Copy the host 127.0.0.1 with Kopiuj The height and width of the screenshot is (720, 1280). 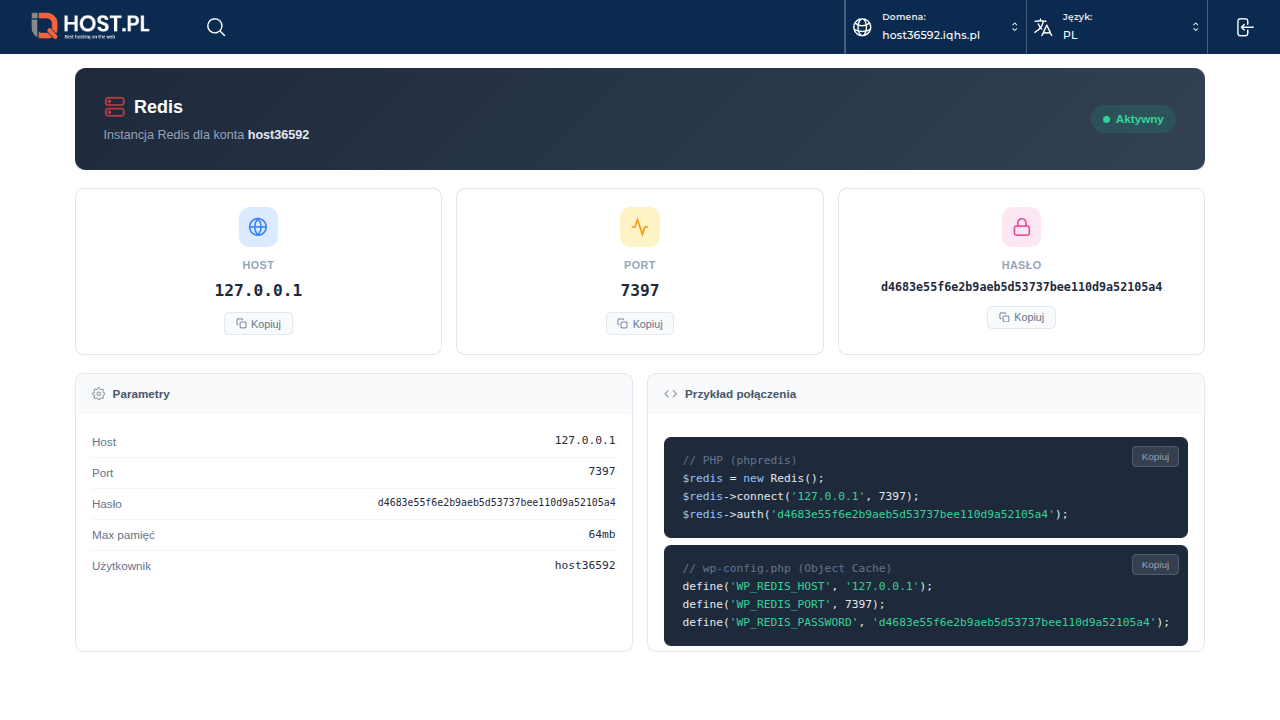[x=258, y=324]
